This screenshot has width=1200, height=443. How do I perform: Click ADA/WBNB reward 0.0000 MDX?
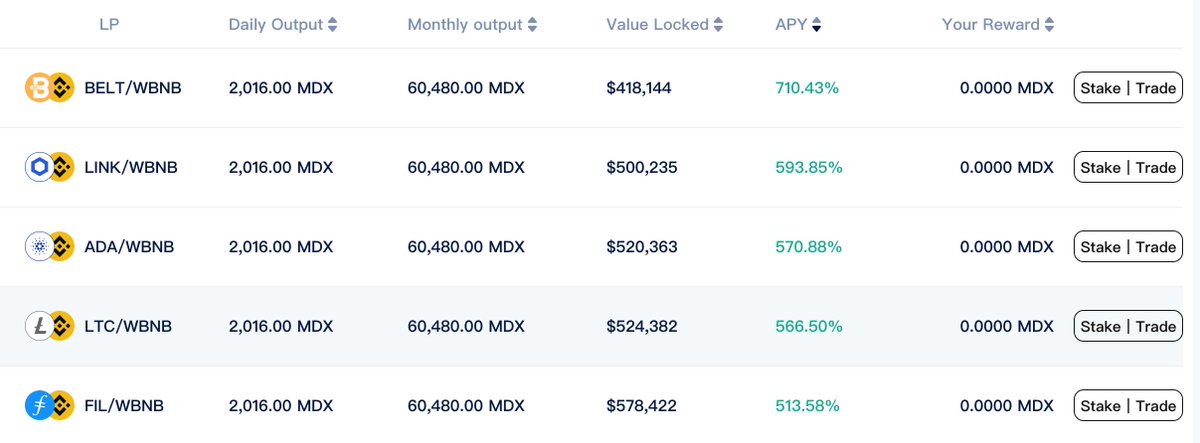tap(1007, 247)
